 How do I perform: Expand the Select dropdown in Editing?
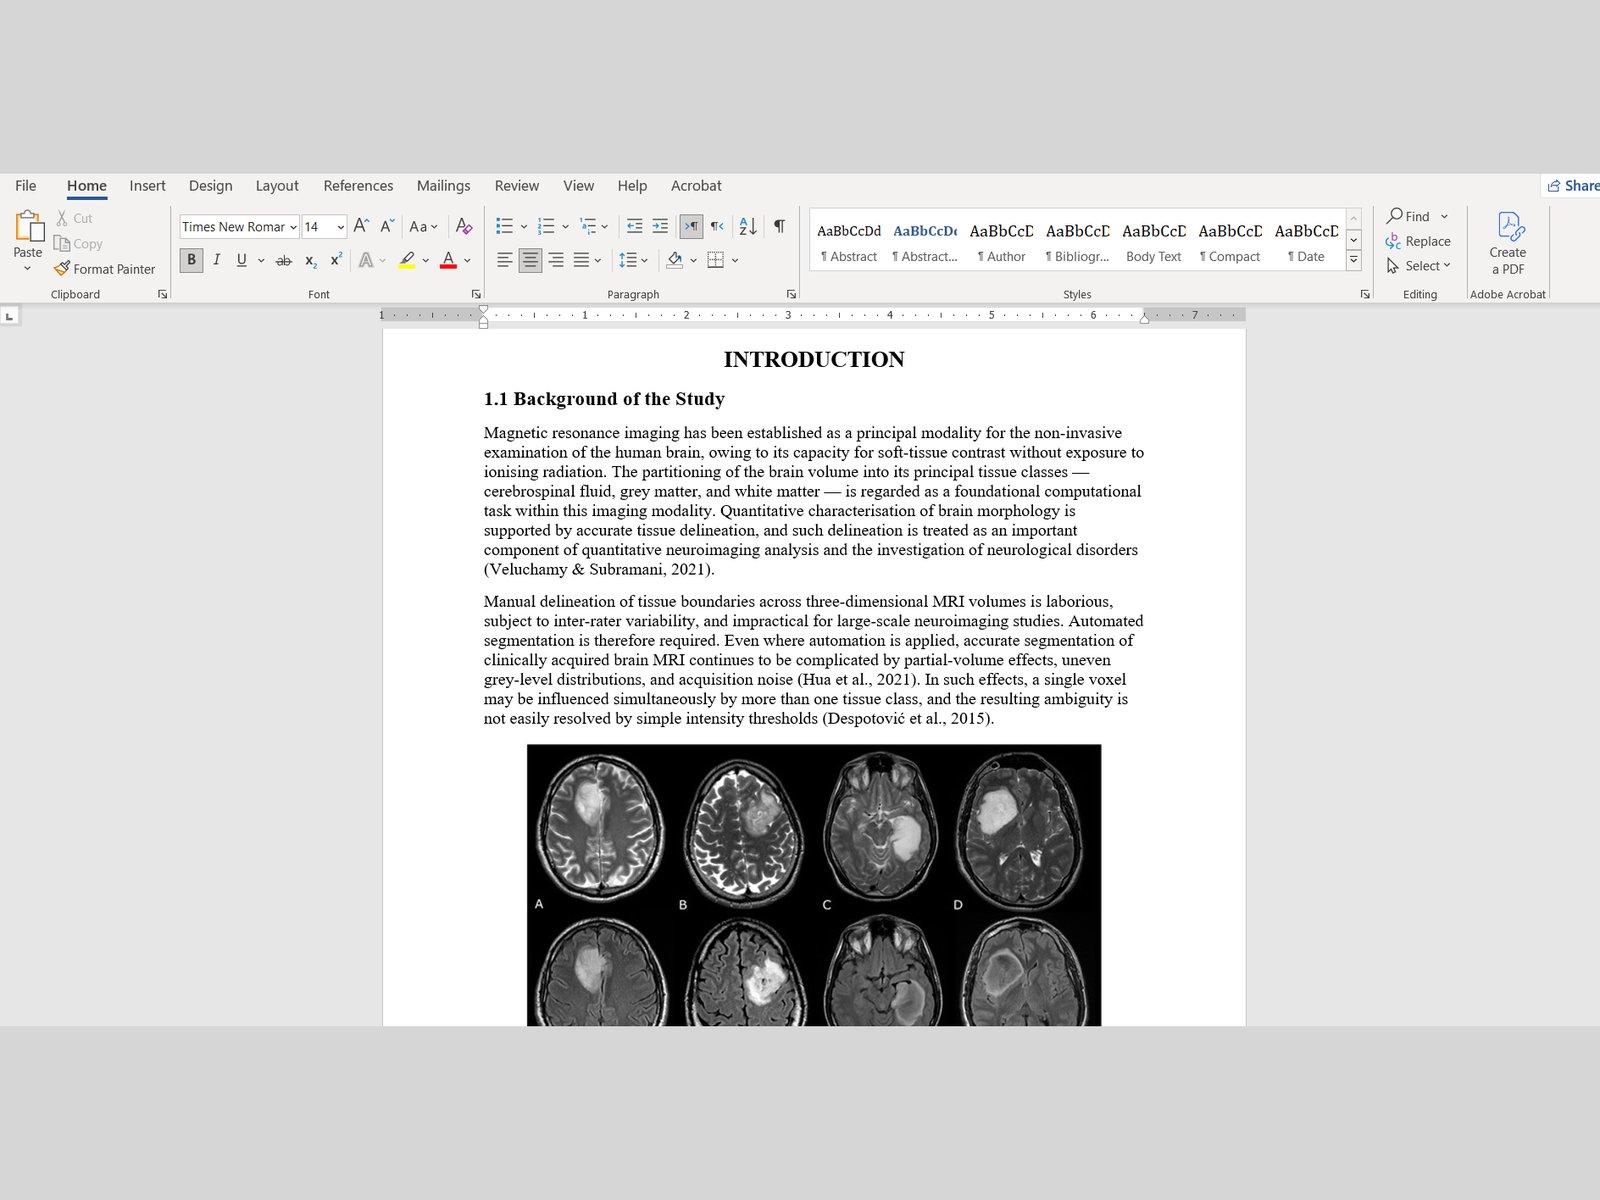pyautogui.click(x=1447, y=266)
